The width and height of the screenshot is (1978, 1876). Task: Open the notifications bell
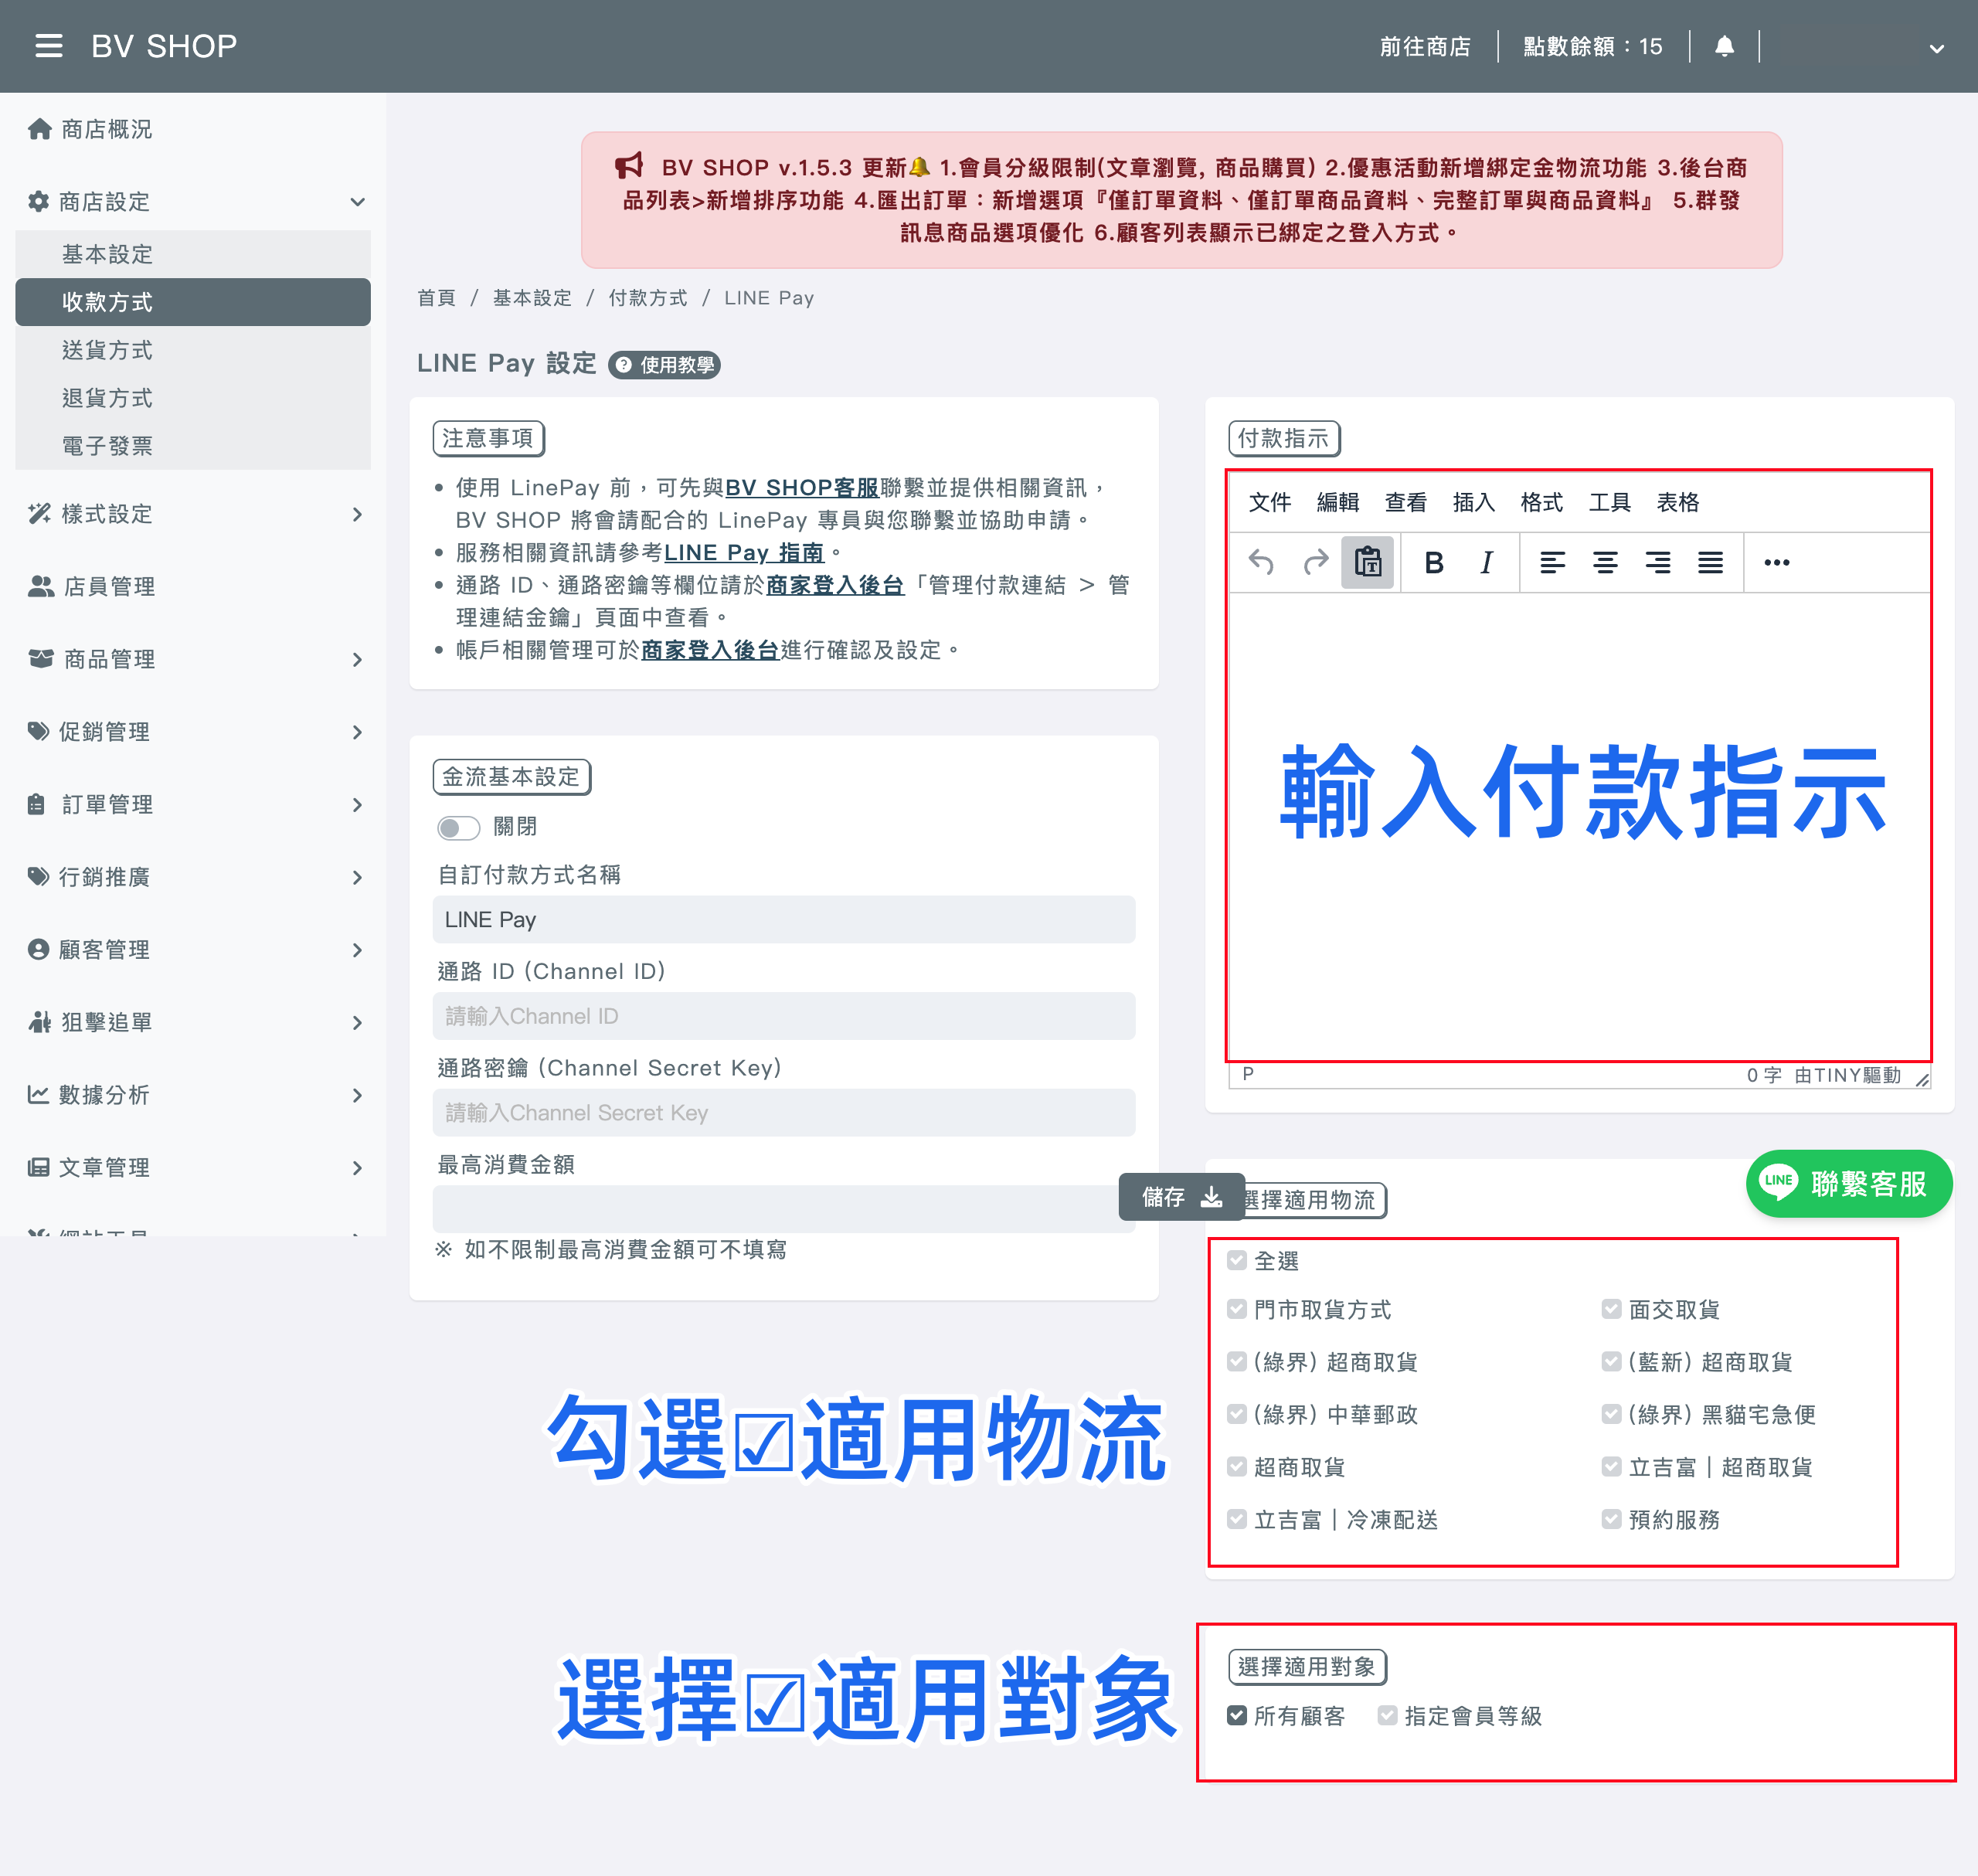(1724, 46)
